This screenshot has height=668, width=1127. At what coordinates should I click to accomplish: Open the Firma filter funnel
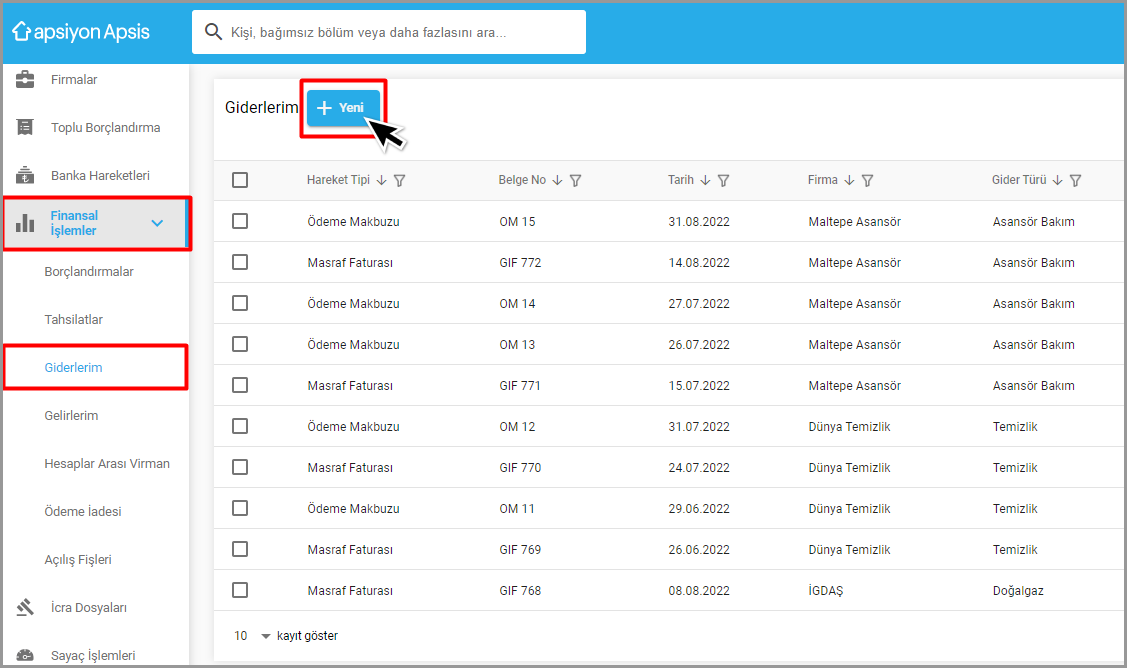[868, 180]
